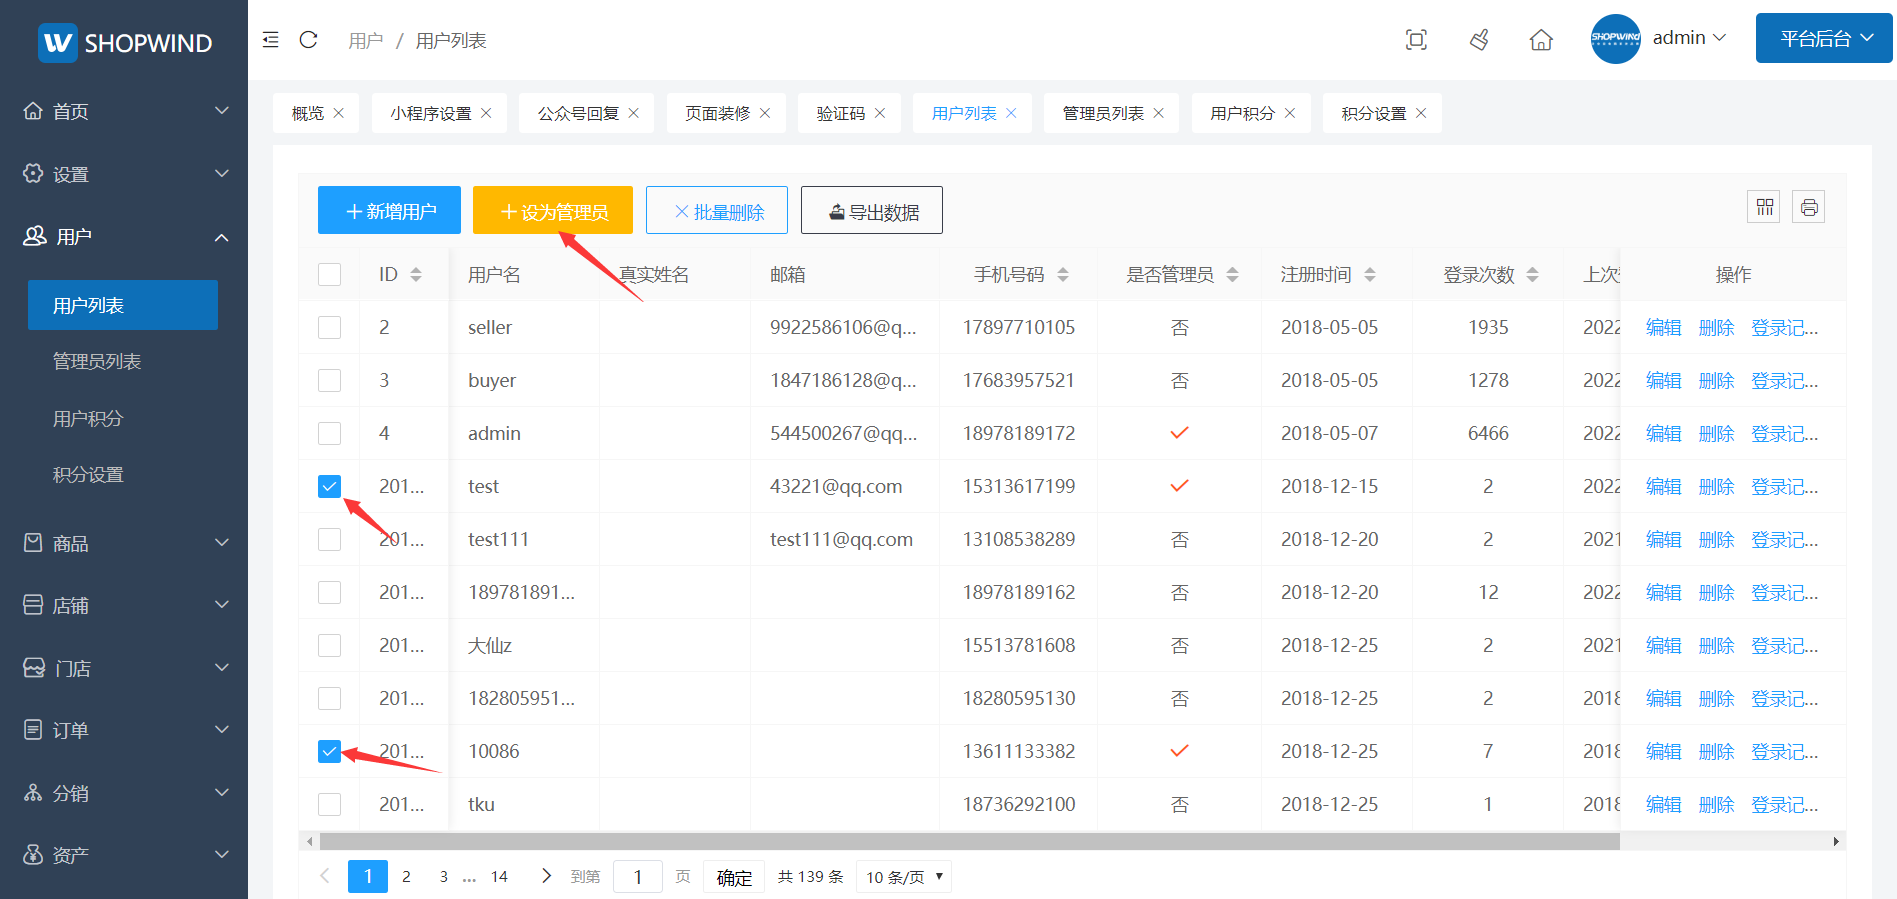Screen dimensions: 1897x899
Task: Close the 管理员列表 tab
Action: pos(1158,113)
